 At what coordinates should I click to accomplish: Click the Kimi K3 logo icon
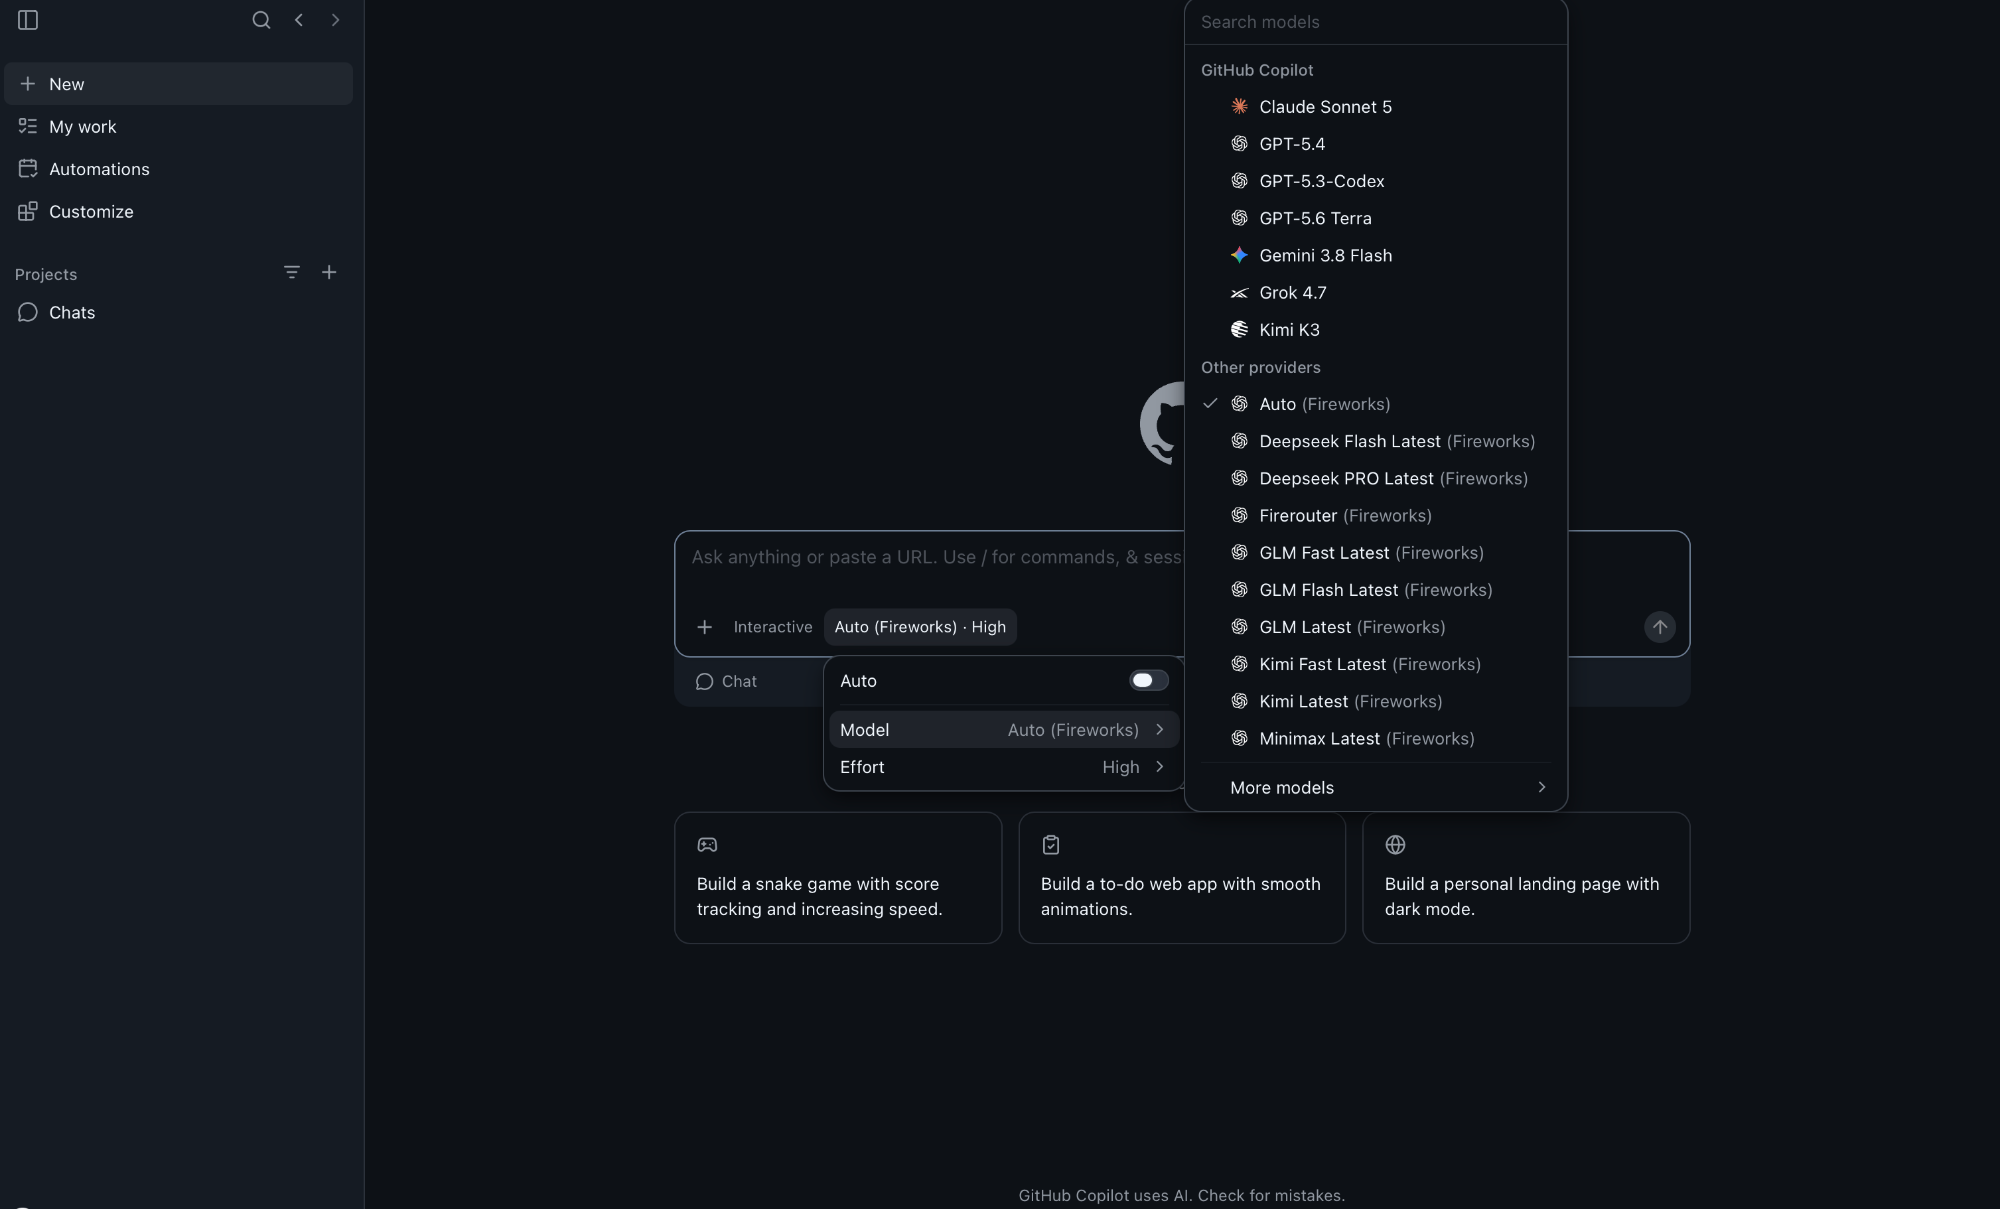pyautogui.click(x=1239, y=329)
